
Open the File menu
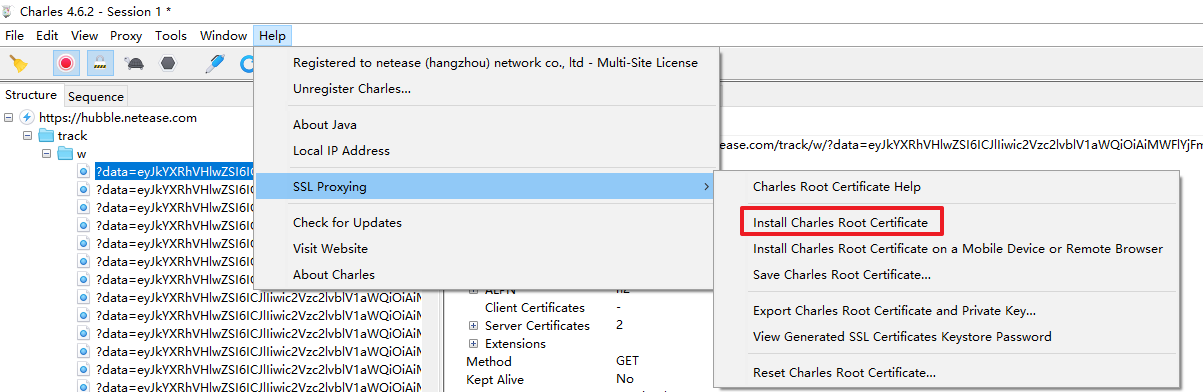[x=15, y=35]
